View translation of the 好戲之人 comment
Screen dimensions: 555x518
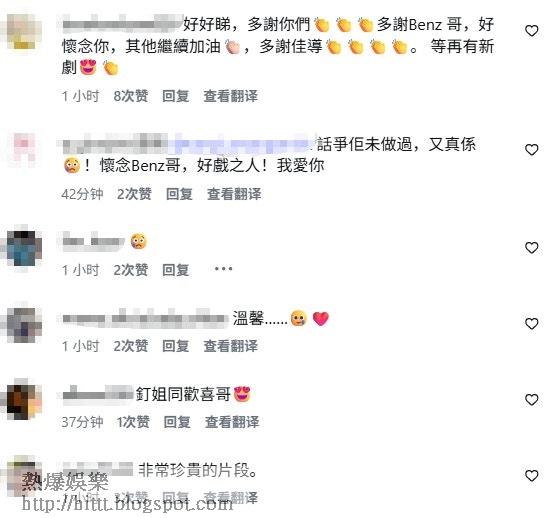234,194
